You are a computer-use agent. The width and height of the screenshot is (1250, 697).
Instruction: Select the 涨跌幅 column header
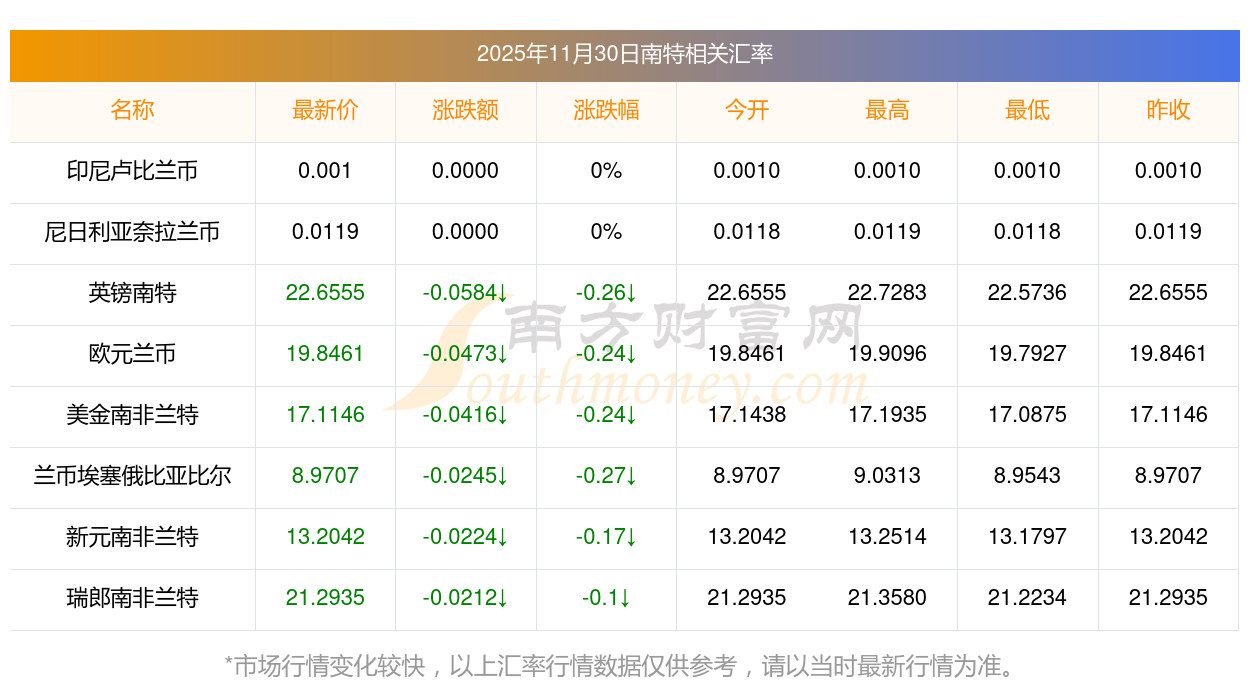tap(606, 110)
